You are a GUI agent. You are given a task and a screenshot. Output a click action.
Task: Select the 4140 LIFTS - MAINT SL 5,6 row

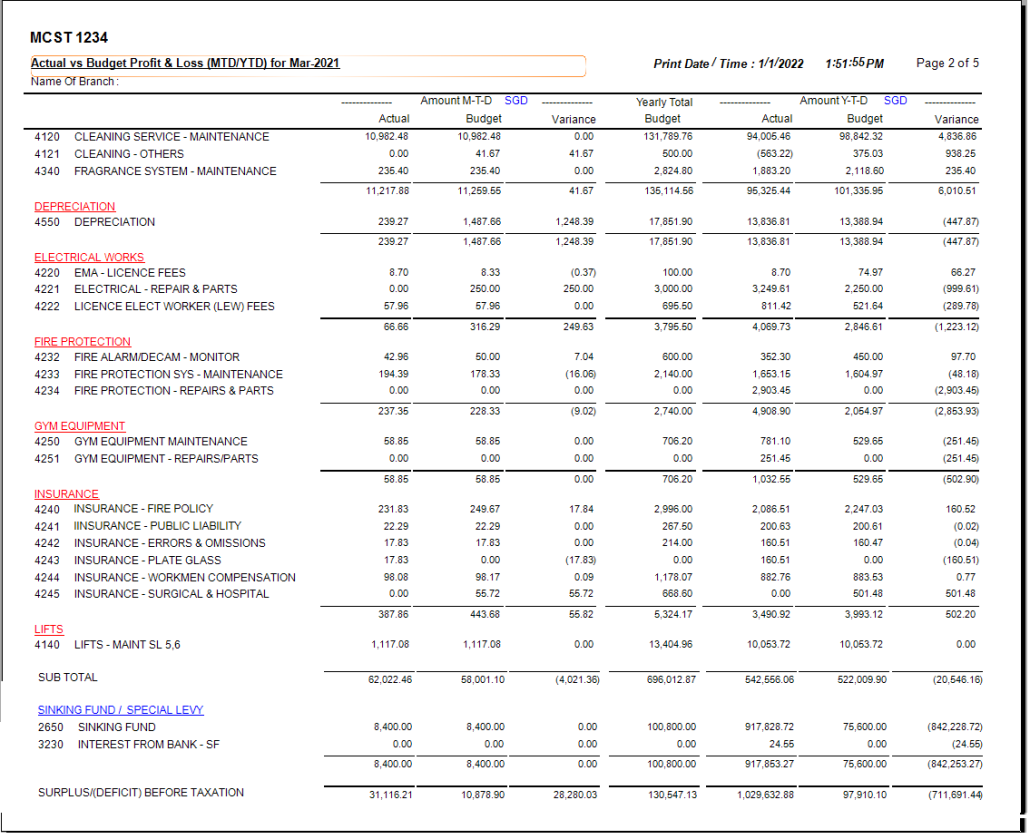point(108,645)
